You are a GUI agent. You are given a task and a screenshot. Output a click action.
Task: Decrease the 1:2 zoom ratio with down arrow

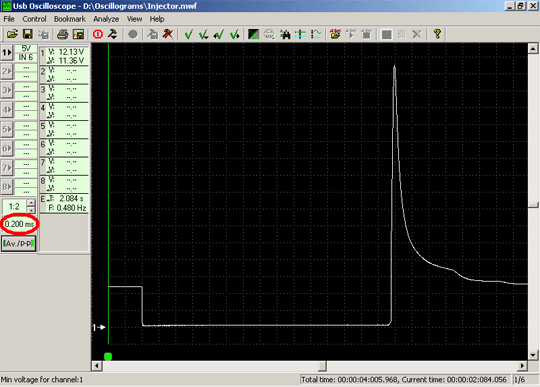point(31,210)
